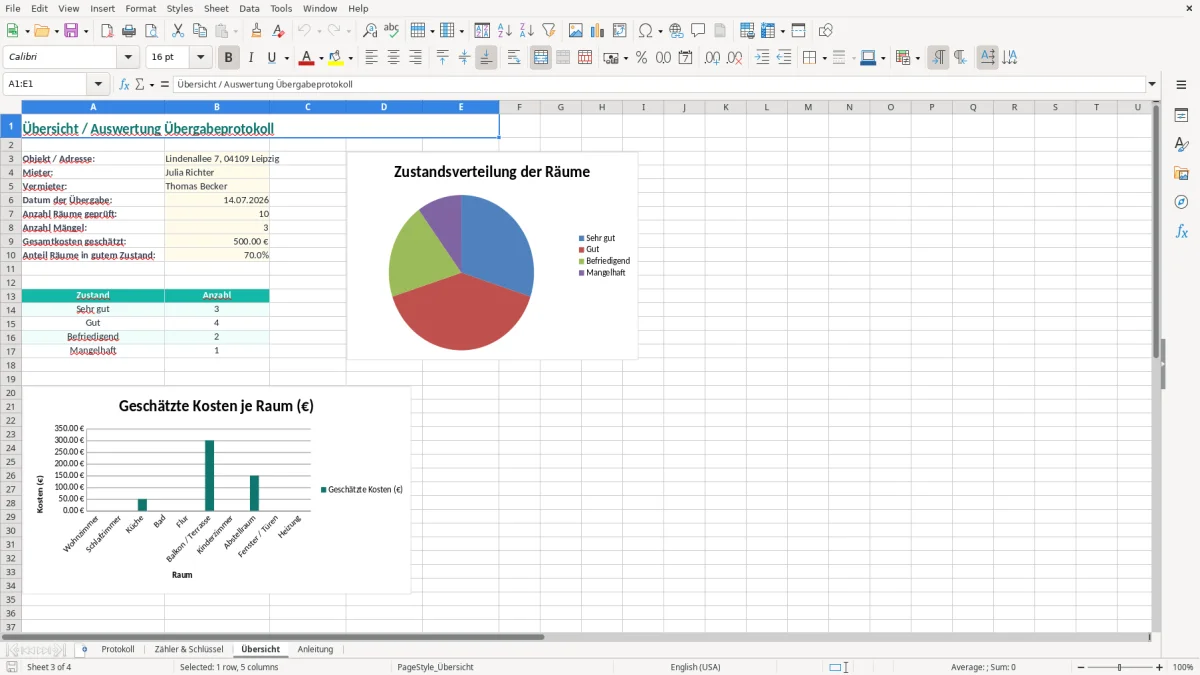Switch to the Protokoll sheet tab
Image resolution: width=1200 pixels, height=675 pixels.
(x=118, y=649)
